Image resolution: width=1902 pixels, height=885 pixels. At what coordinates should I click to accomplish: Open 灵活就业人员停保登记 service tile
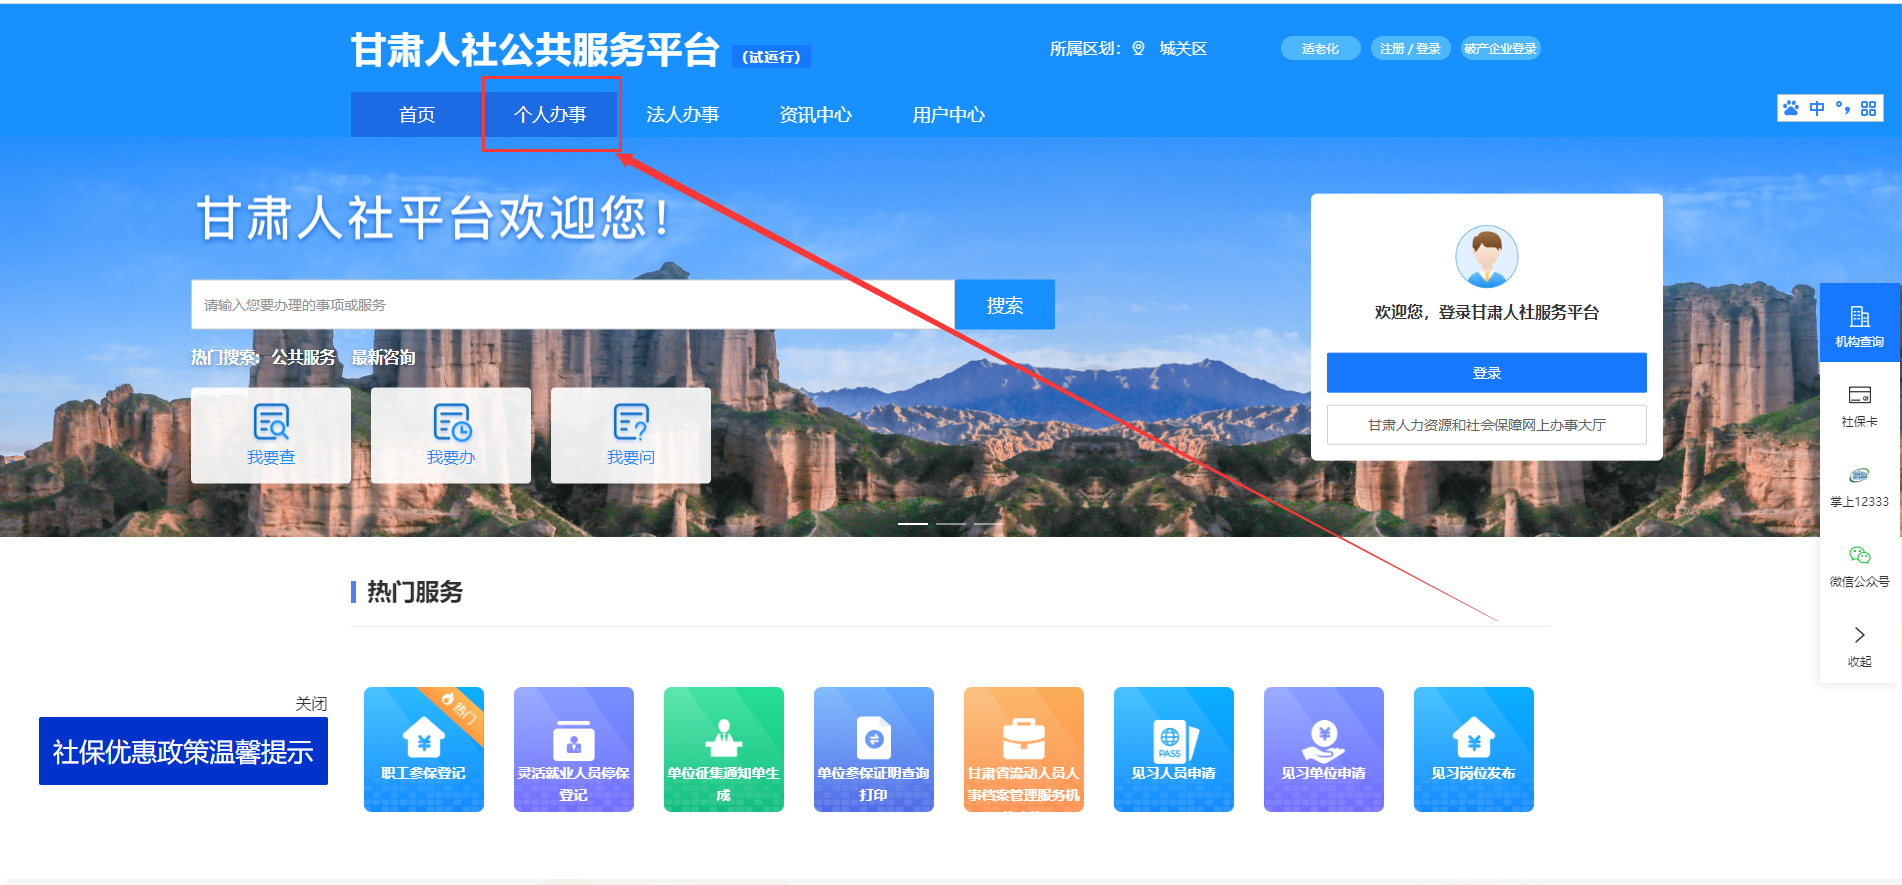pyautogui.click(x=573, y=748)
